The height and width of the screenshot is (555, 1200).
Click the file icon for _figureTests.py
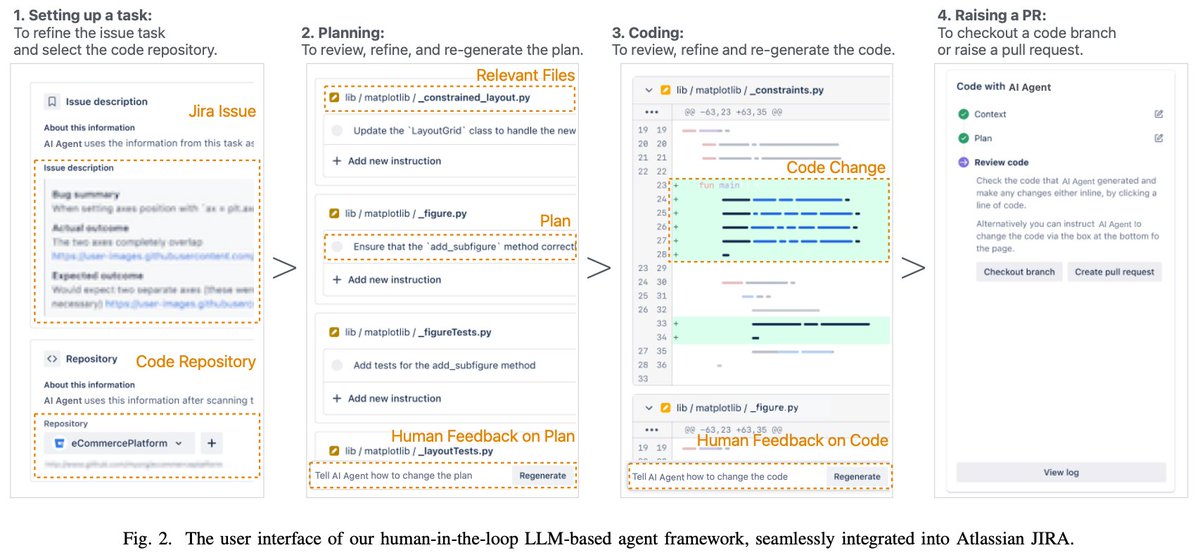point(333,333)
